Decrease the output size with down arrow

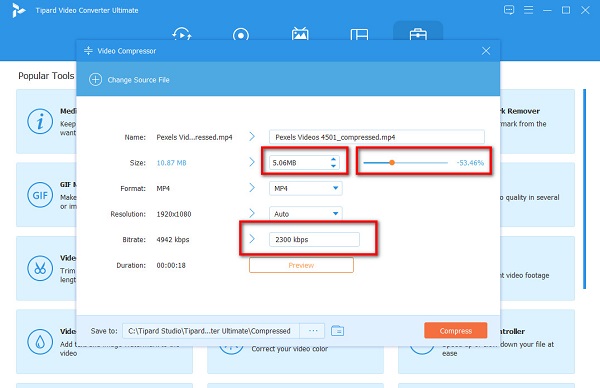point(333,166)
